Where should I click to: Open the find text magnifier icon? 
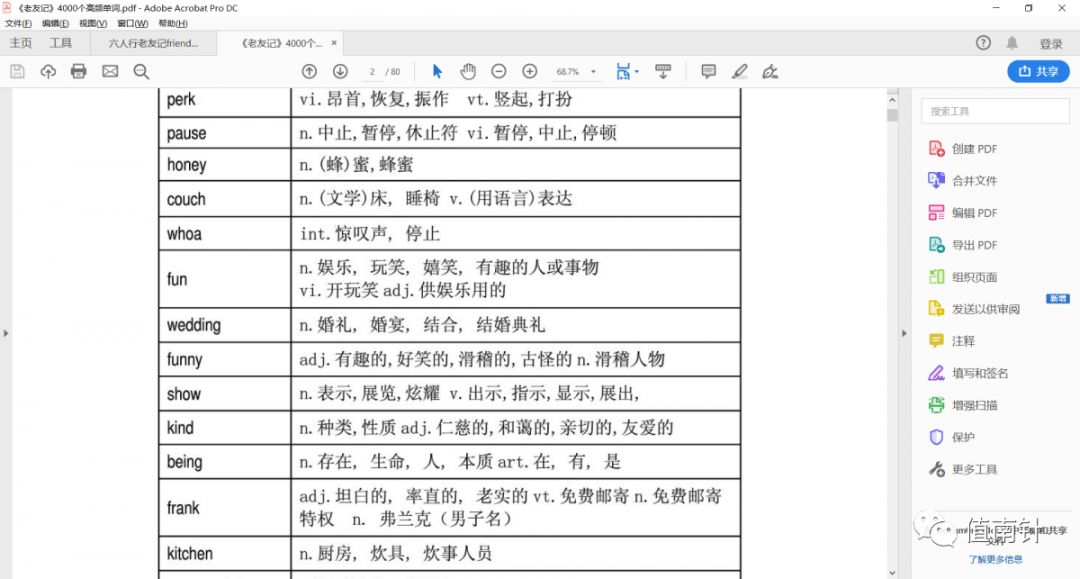click(x=141, y=72)
